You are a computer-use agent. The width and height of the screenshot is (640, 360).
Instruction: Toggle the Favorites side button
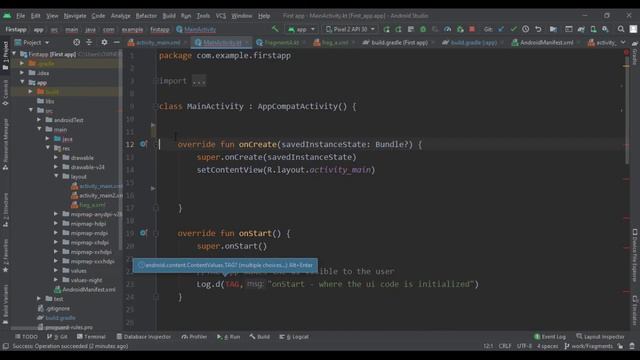[5, 256]
